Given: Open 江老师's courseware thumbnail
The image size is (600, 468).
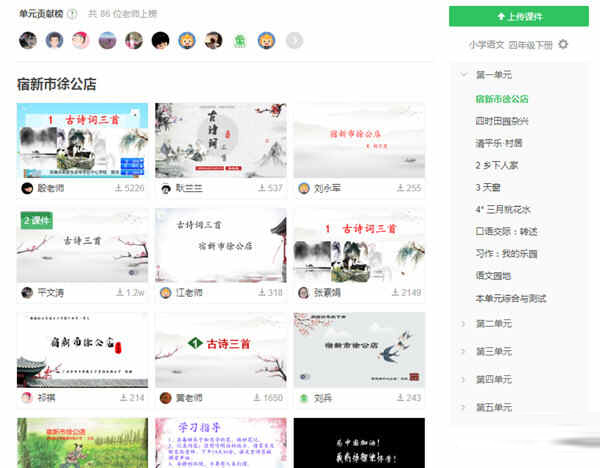Looking at the screenshot, I should 221,245.
